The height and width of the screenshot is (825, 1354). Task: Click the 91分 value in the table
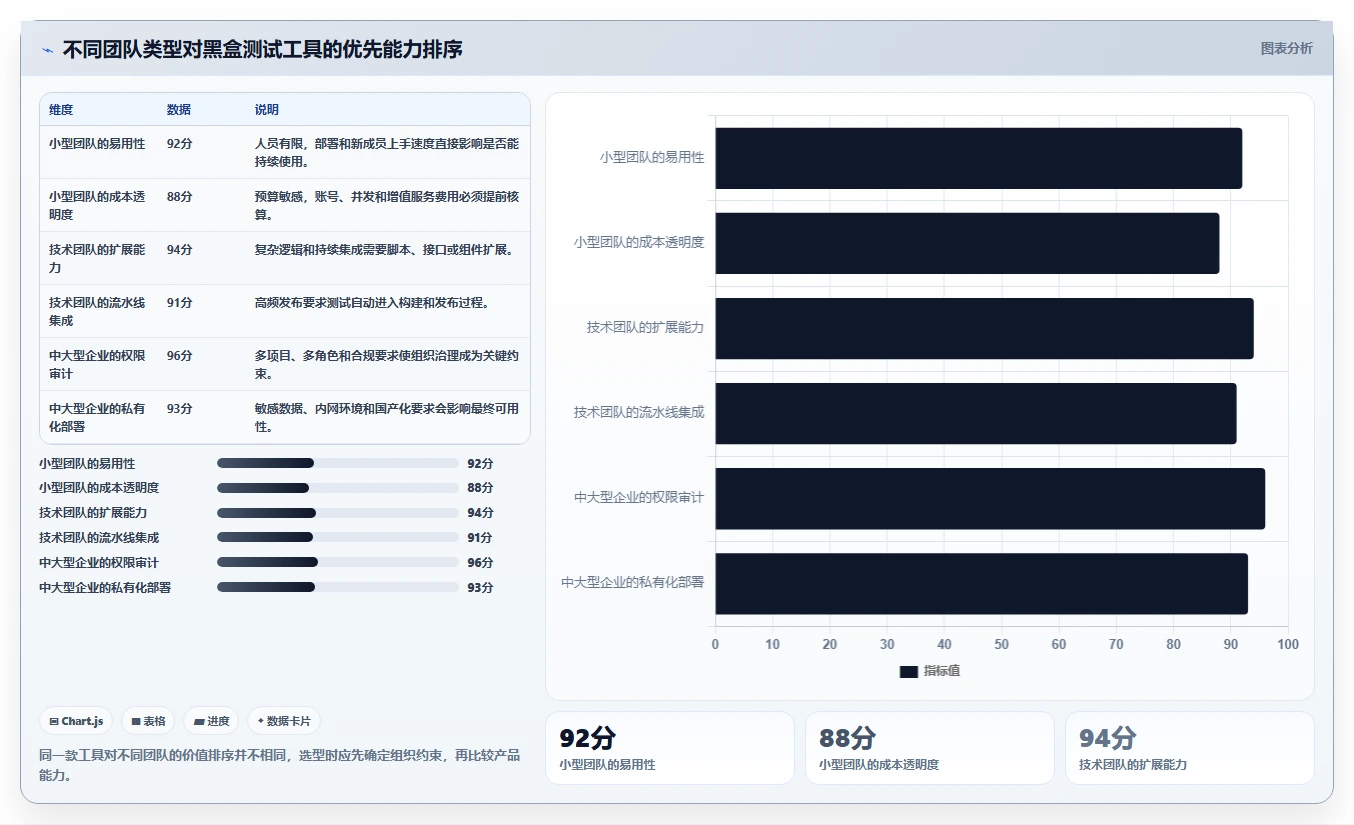[180, 303]
